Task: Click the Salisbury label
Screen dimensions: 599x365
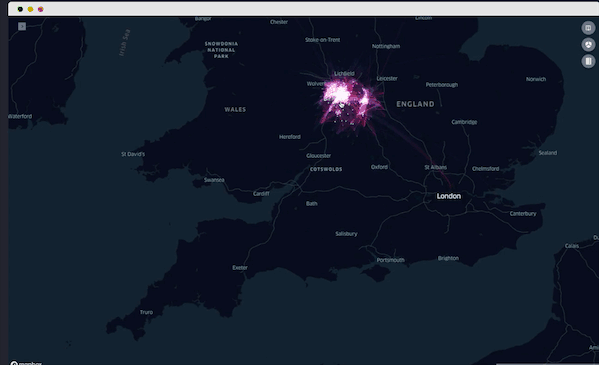Action: pyautogui.click(x=346, y=234)
